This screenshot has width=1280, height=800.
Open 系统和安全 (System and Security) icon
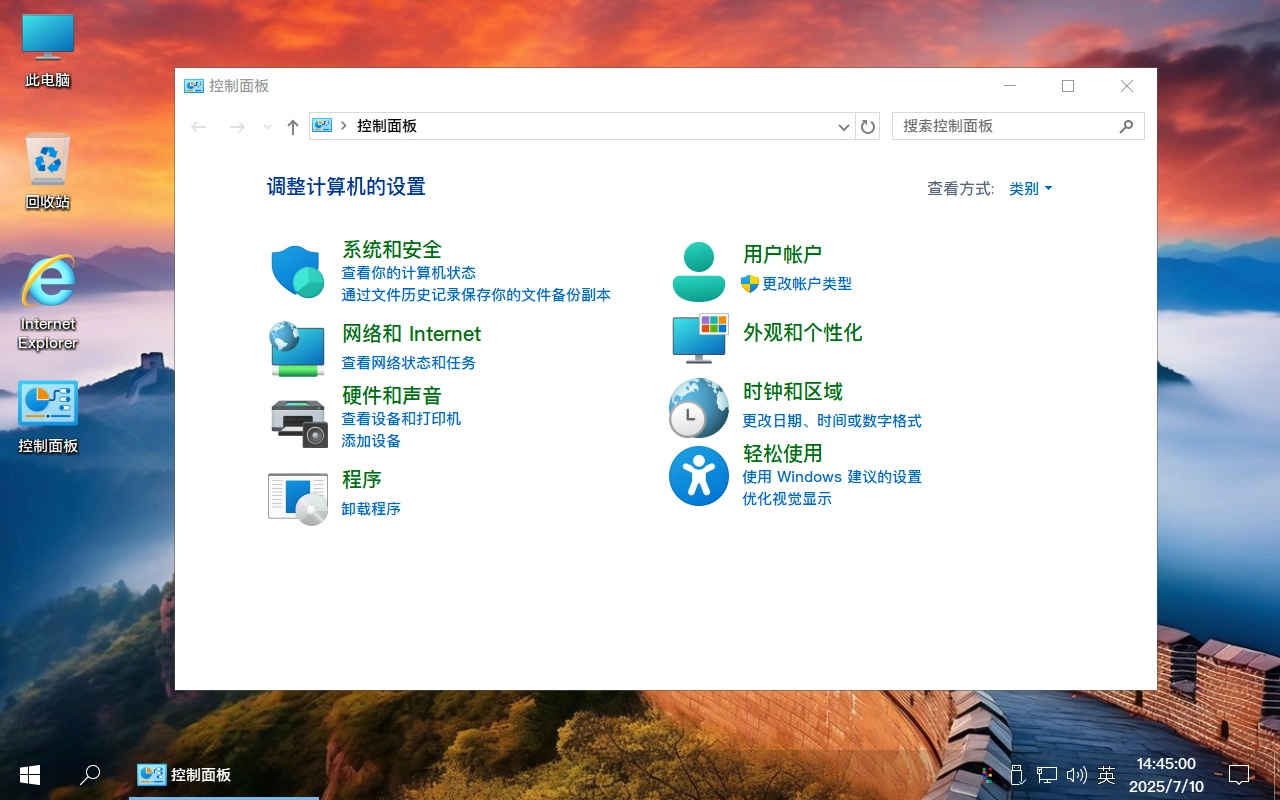tap(297, 268)
